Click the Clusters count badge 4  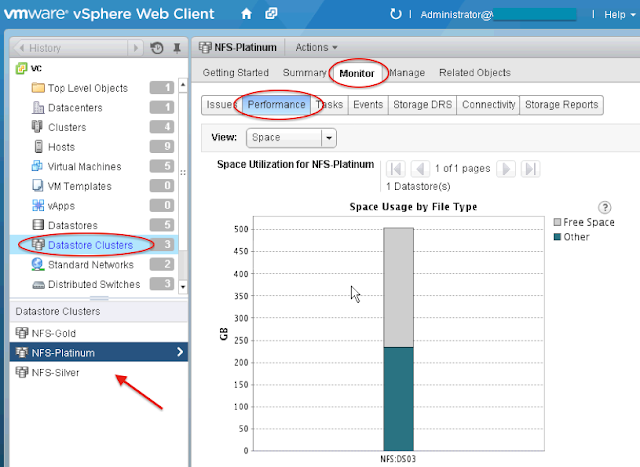pyautogui.click(x=162, y=127)
